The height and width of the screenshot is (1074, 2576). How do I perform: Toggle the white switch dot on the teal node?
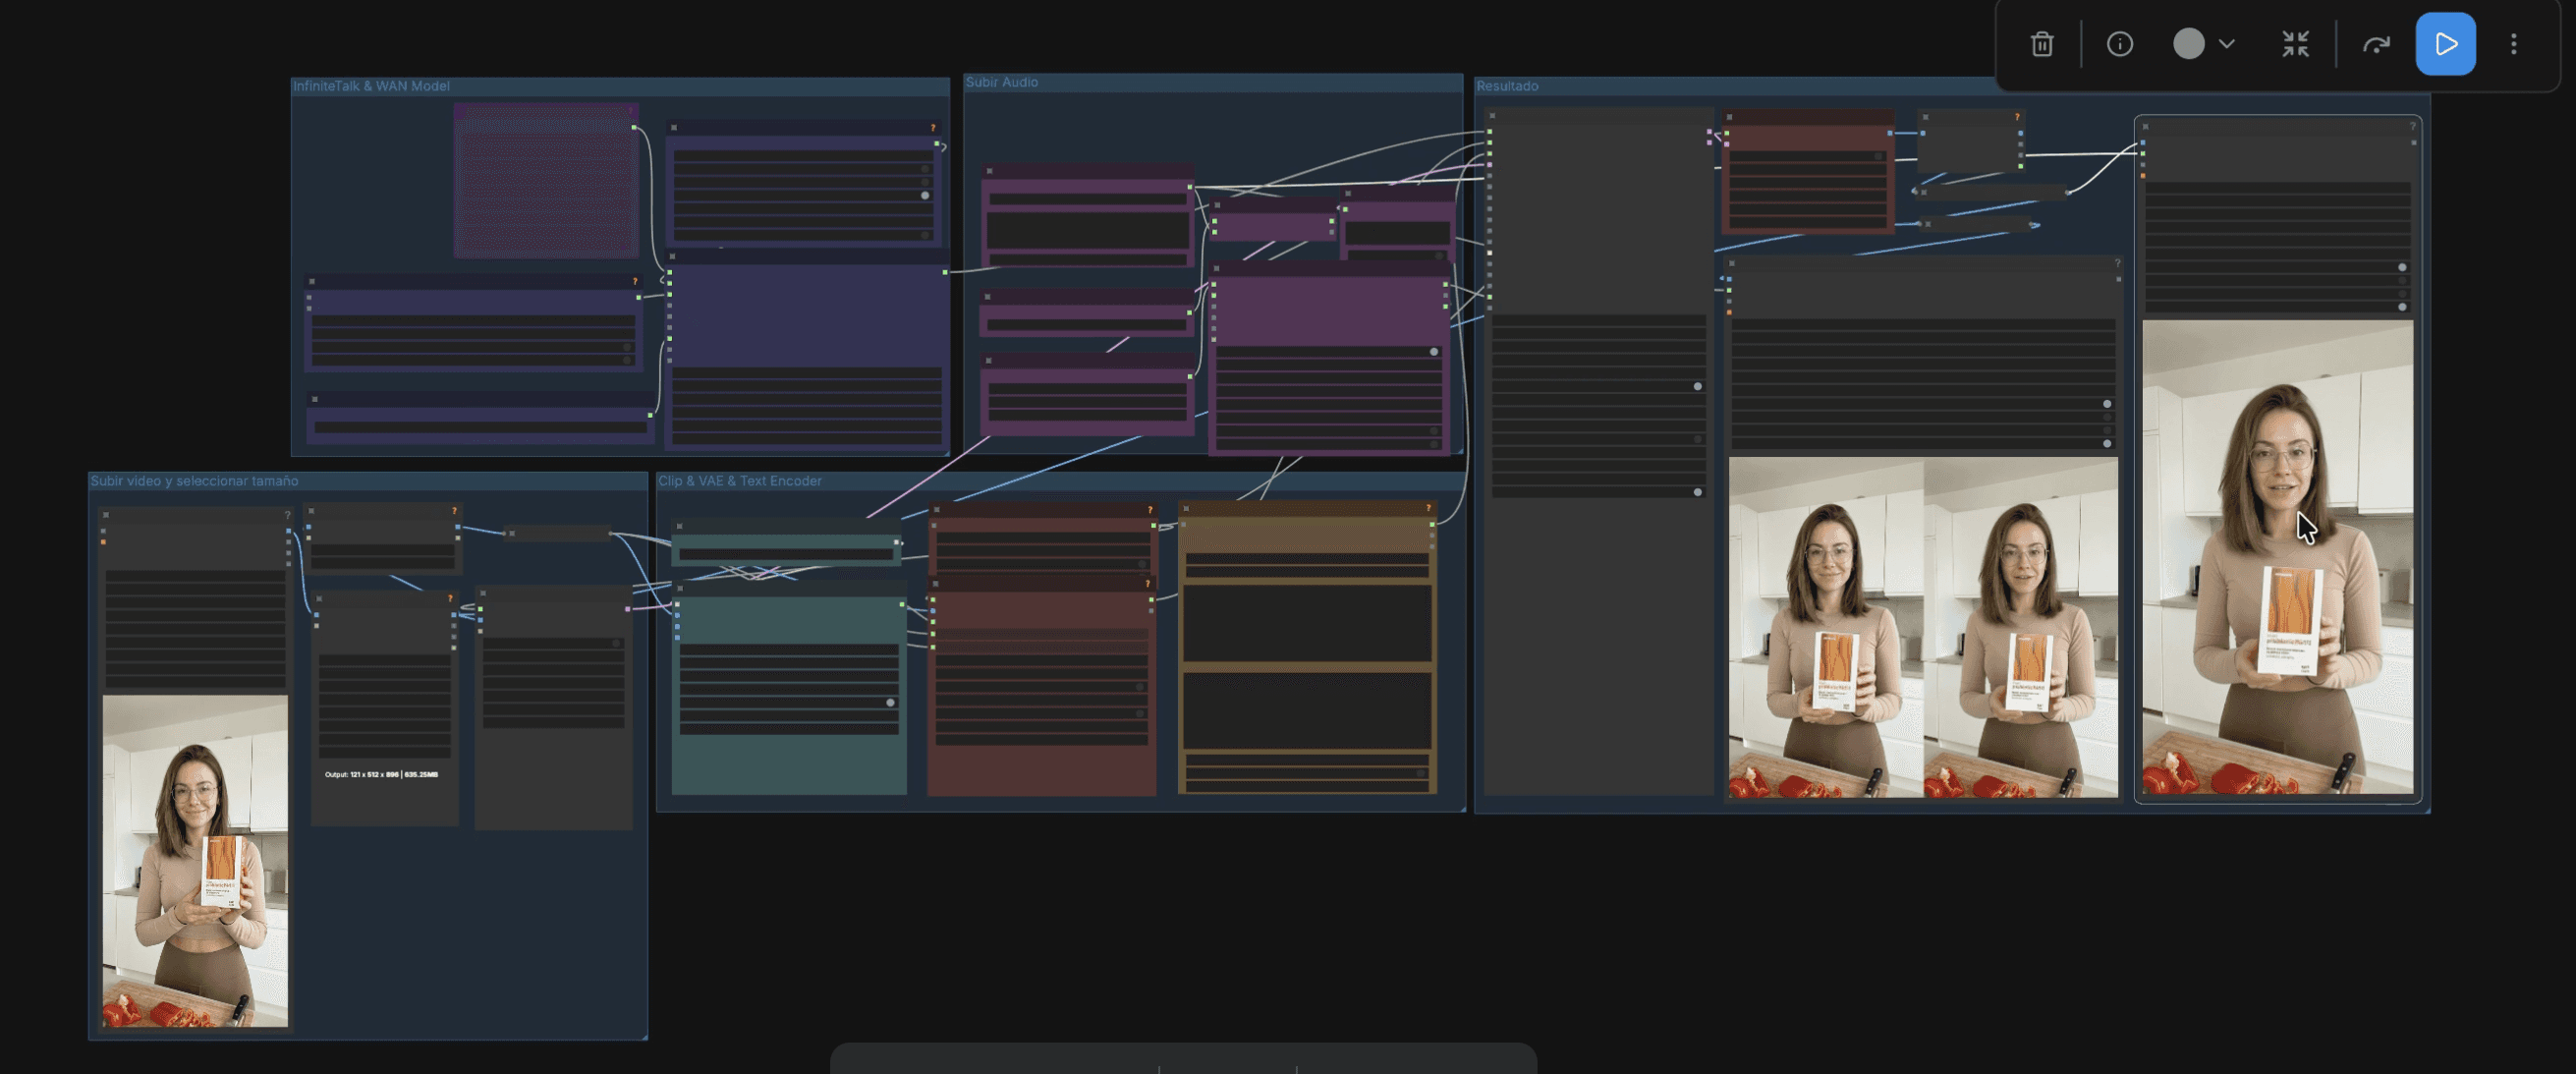890,703
